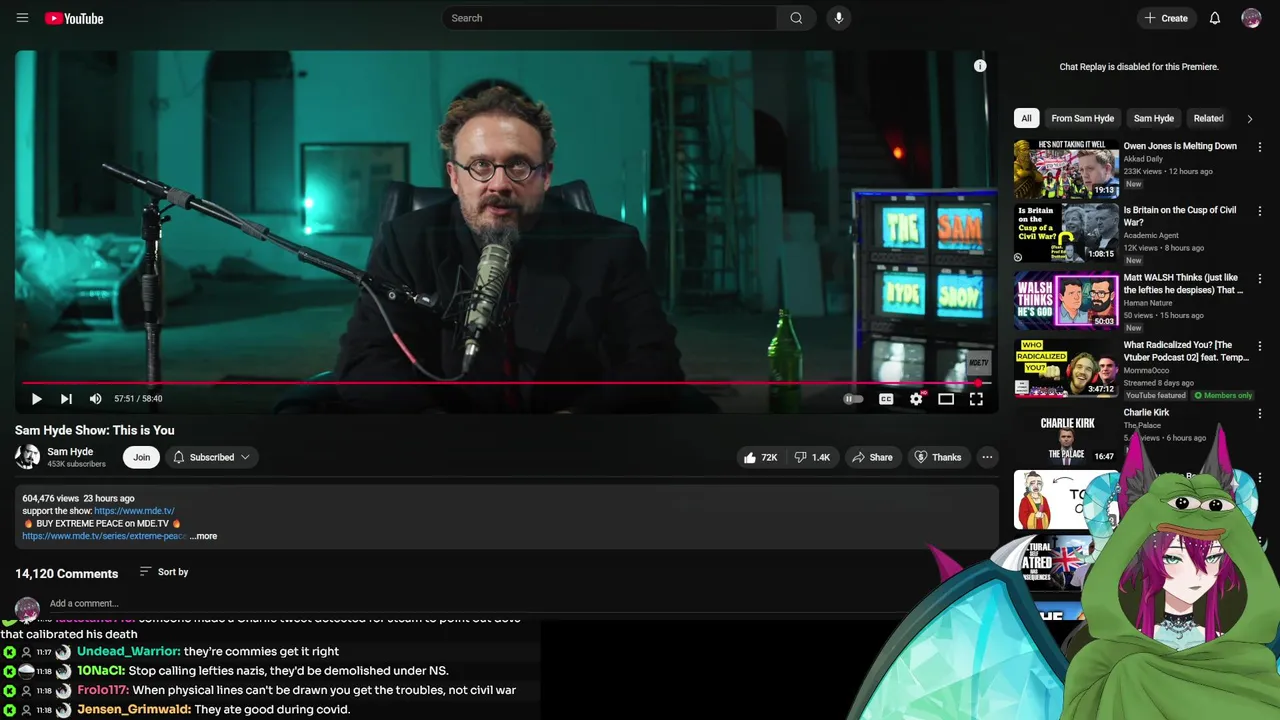The width and height of the screenshot is (1280, 720).
Task: Open the account avatar menu
Action: (x=1251, y=18)
